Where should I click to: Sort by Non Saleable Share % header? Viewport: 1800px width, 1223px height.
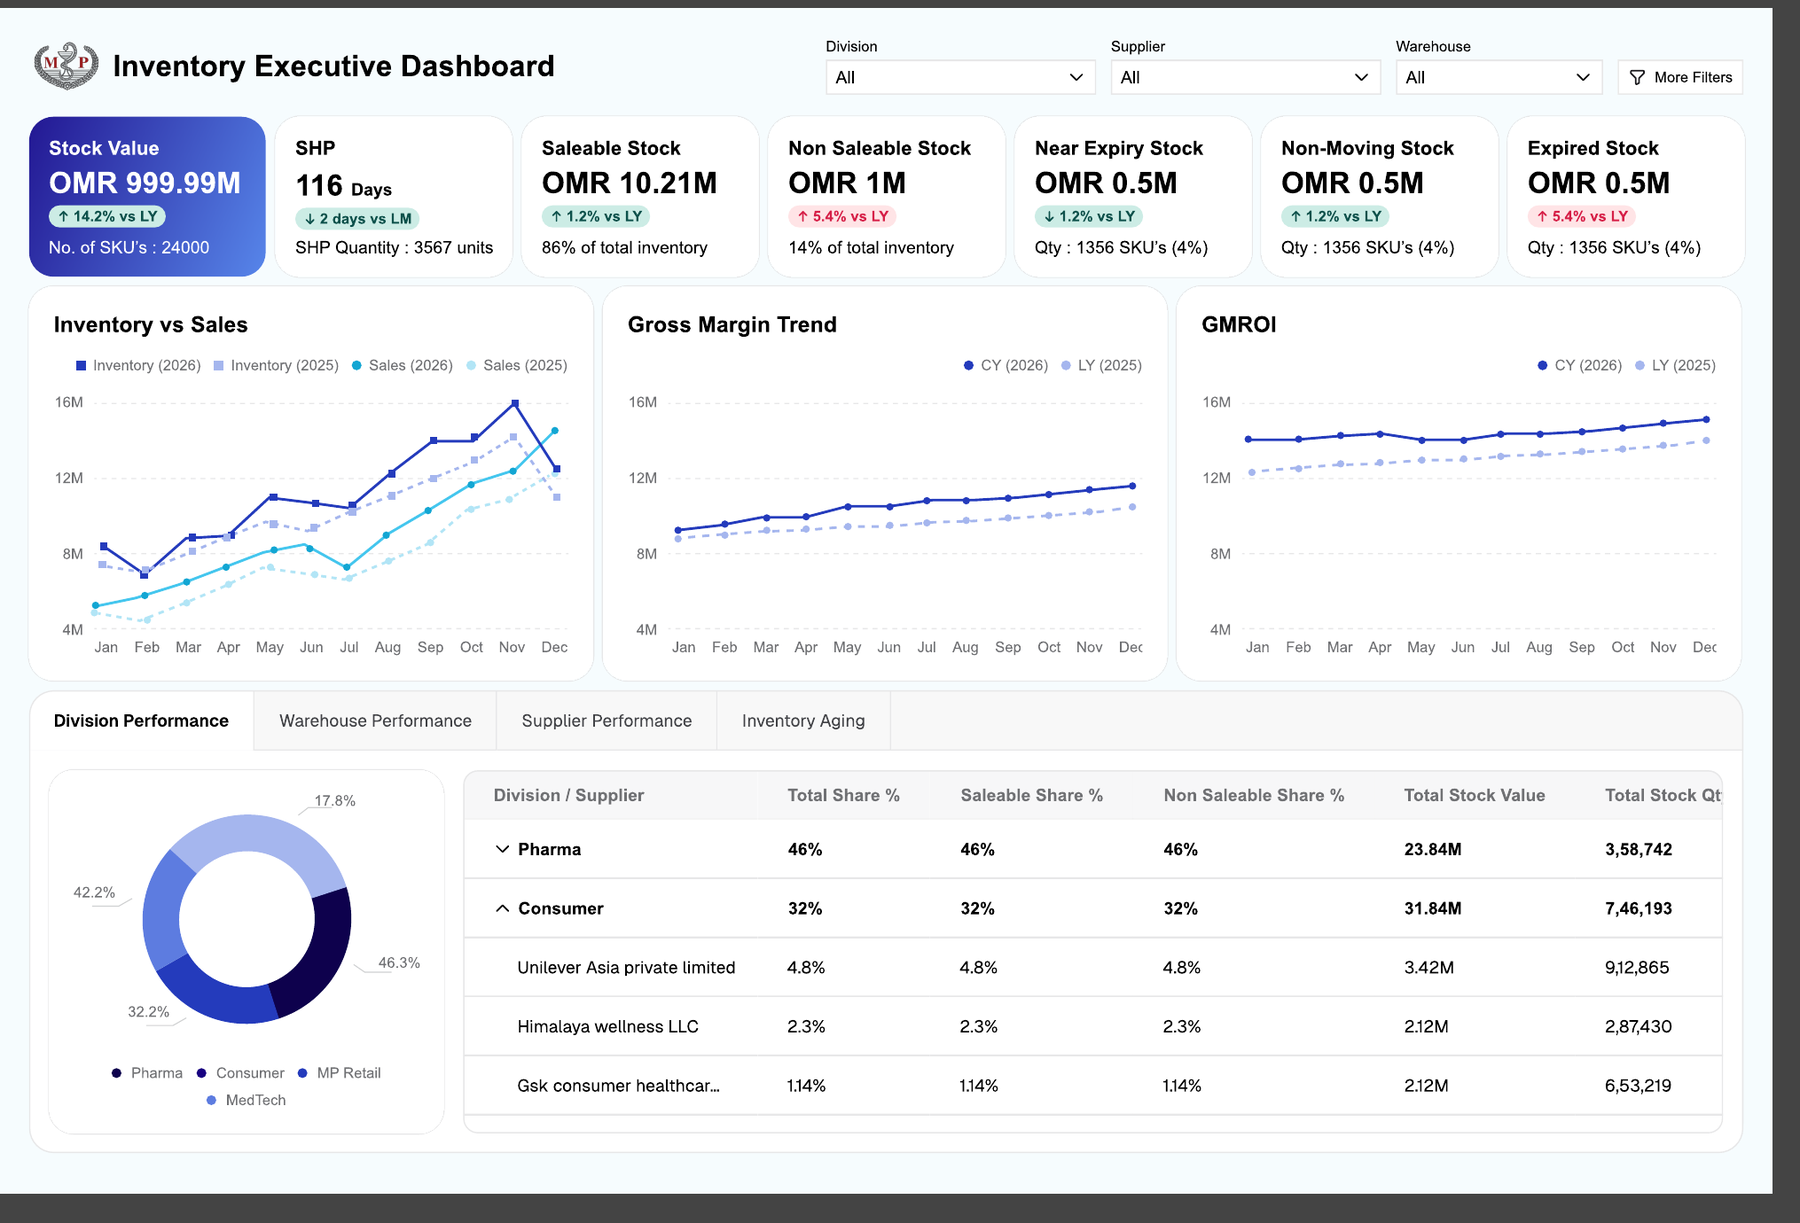point(1253,795)
